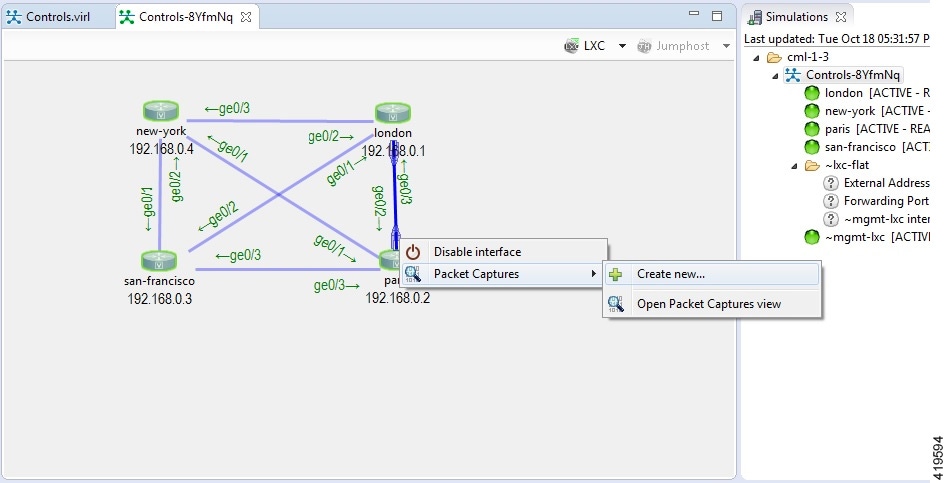This screenshot has height=483, width=946.
Task: Click the green status icon for san-francisco
Action: click(812, 147)
